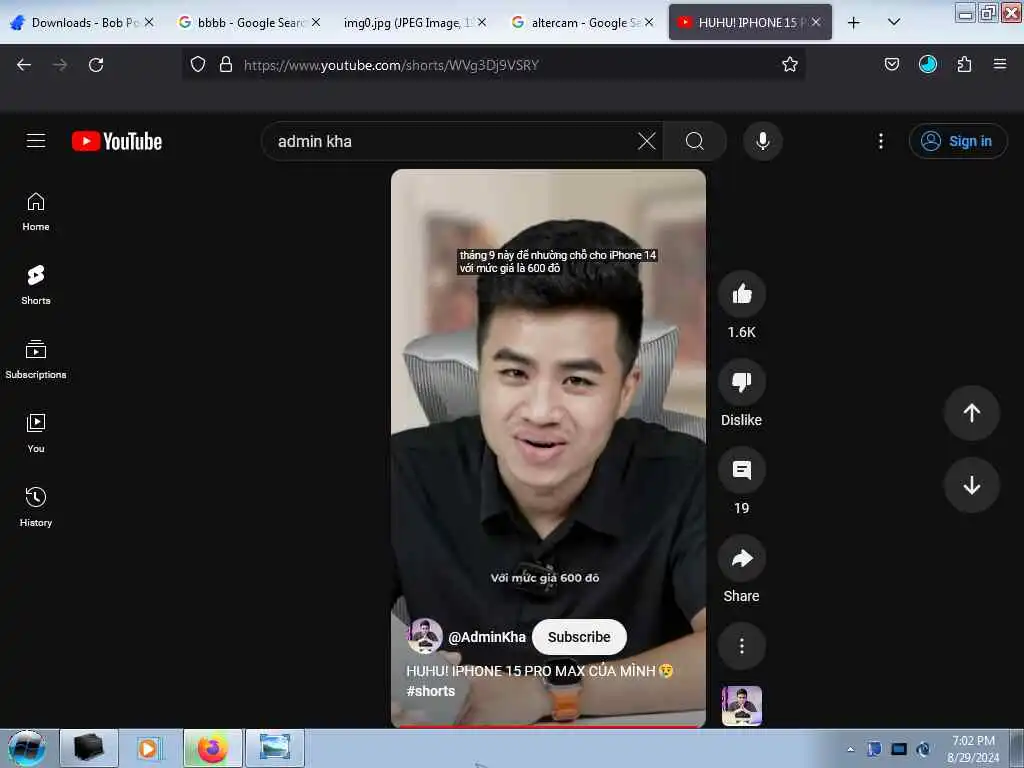This screenshot has width=1024, height=768.
Task: Clear the search text with X
Action: [x=647, y=141]
